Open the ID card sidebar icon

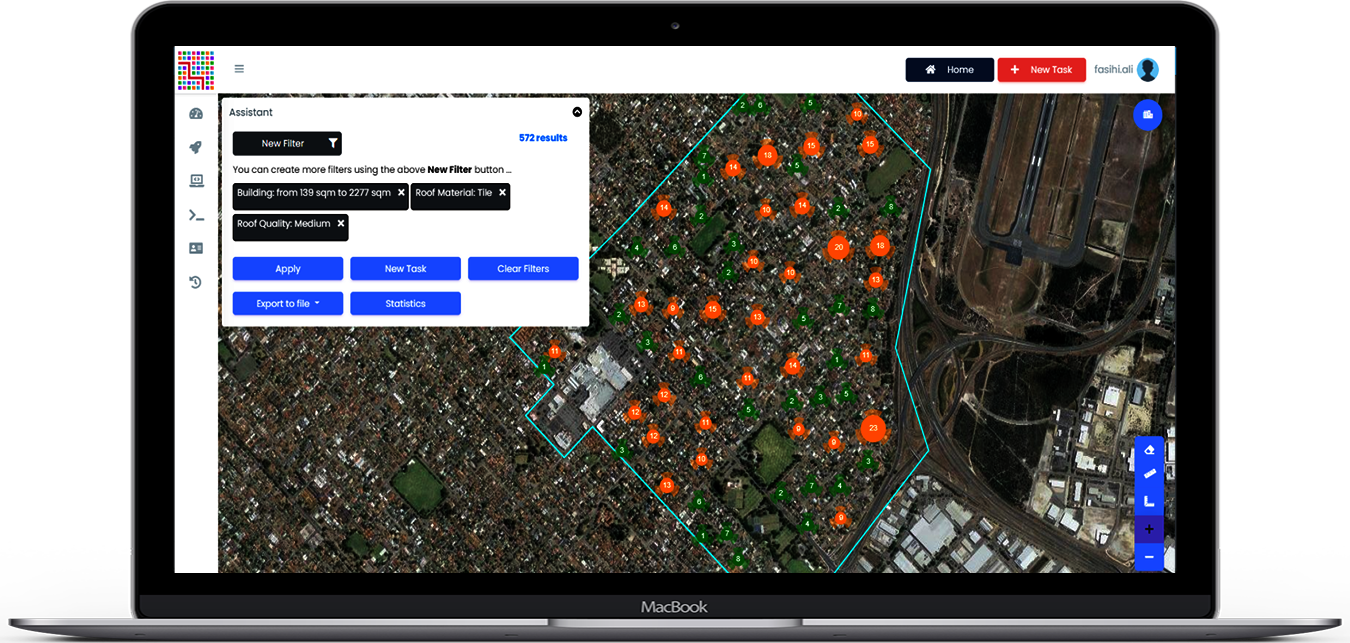pos(196,248)
